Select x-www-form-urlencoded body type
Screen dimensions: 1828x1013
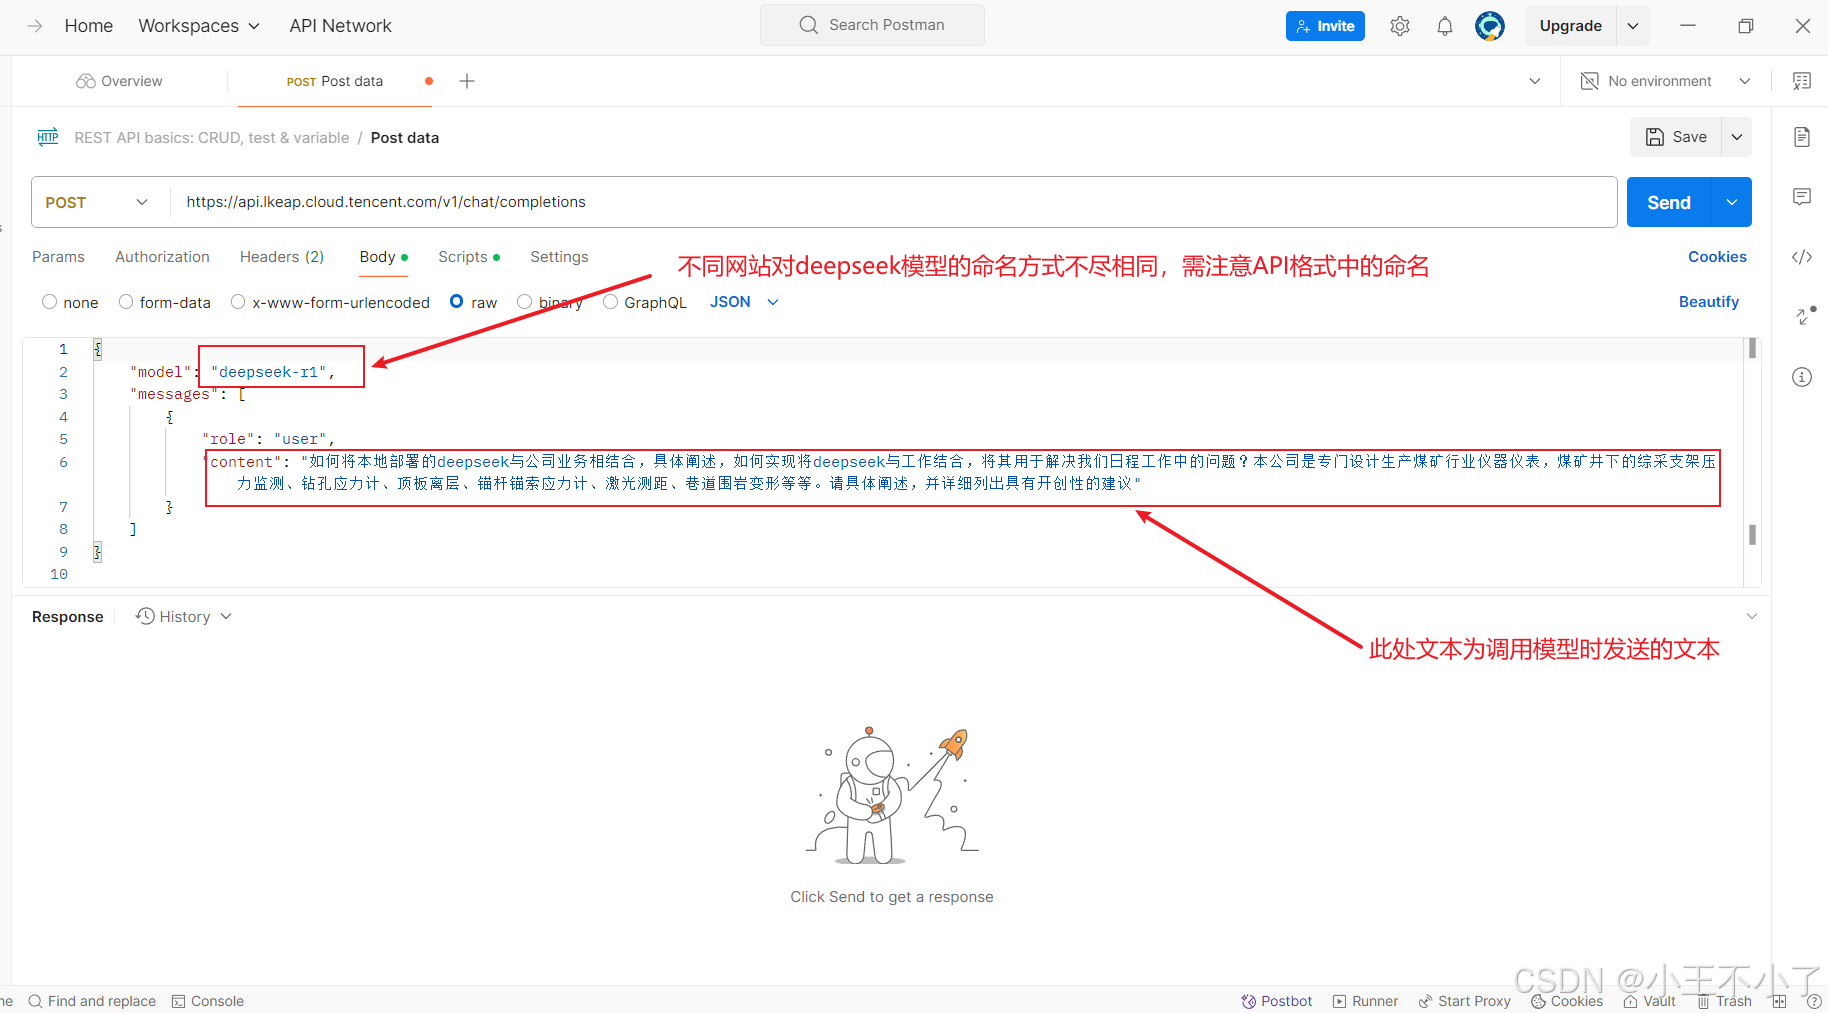click(238, 302)
